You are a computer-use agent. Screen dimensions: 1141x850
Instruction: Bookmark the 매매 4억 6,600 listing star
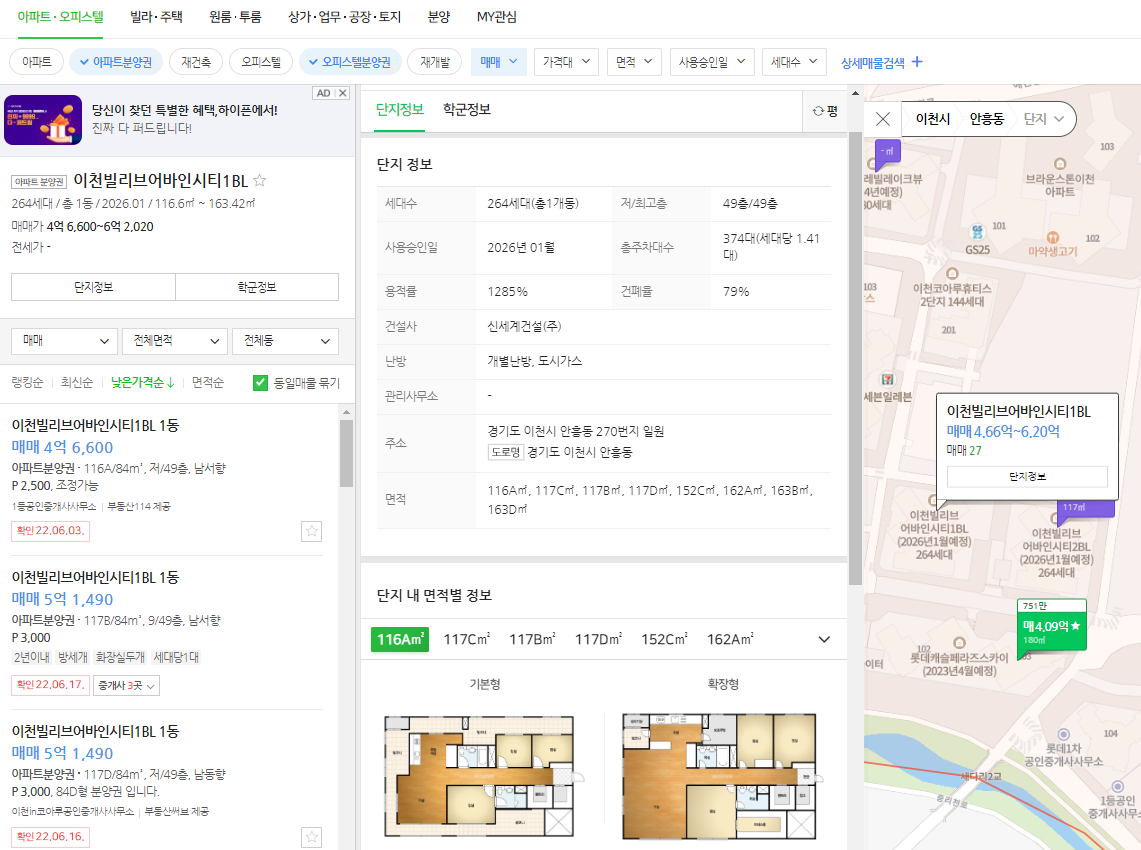pos(311,532)
